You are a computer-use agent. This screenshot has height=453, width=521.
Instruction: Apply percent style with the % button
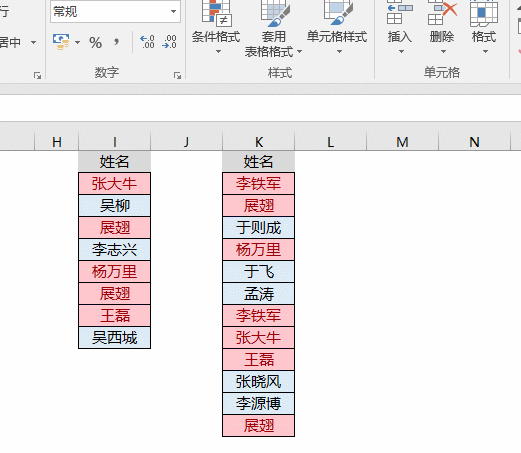[x=96, y=43]
